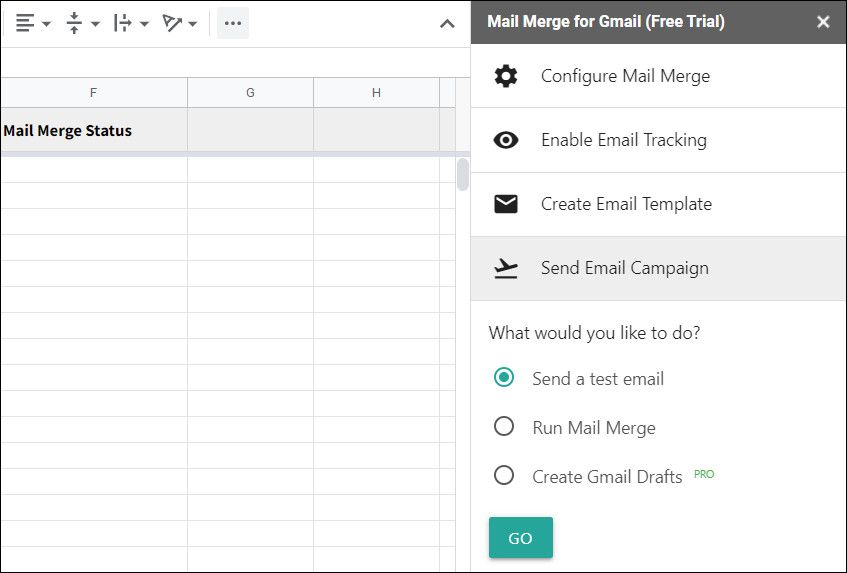Select column H header

pyautogui.click(x=377, y=92)
